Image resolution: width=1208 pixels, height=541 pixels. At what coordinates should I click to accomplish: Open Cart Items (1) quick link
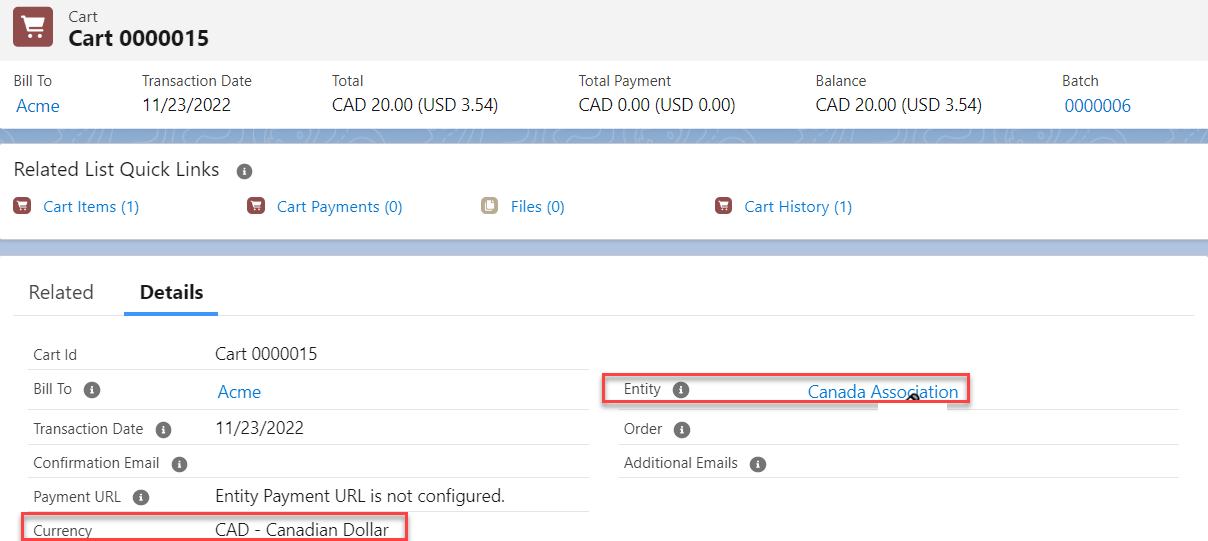click(x=91, y=207)
